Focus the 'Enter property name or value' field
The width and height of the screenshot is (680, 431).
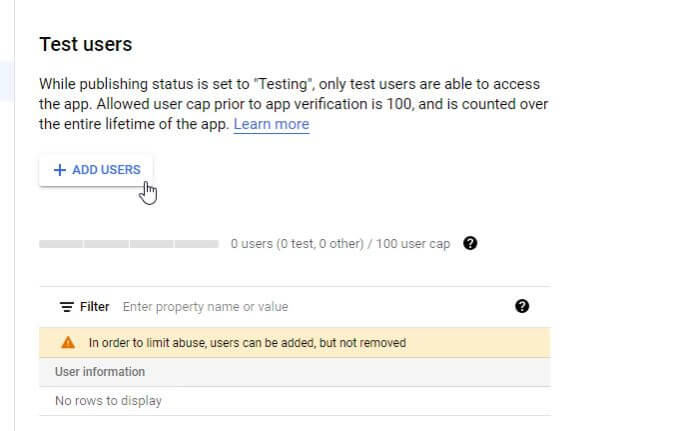click(205, 307)
